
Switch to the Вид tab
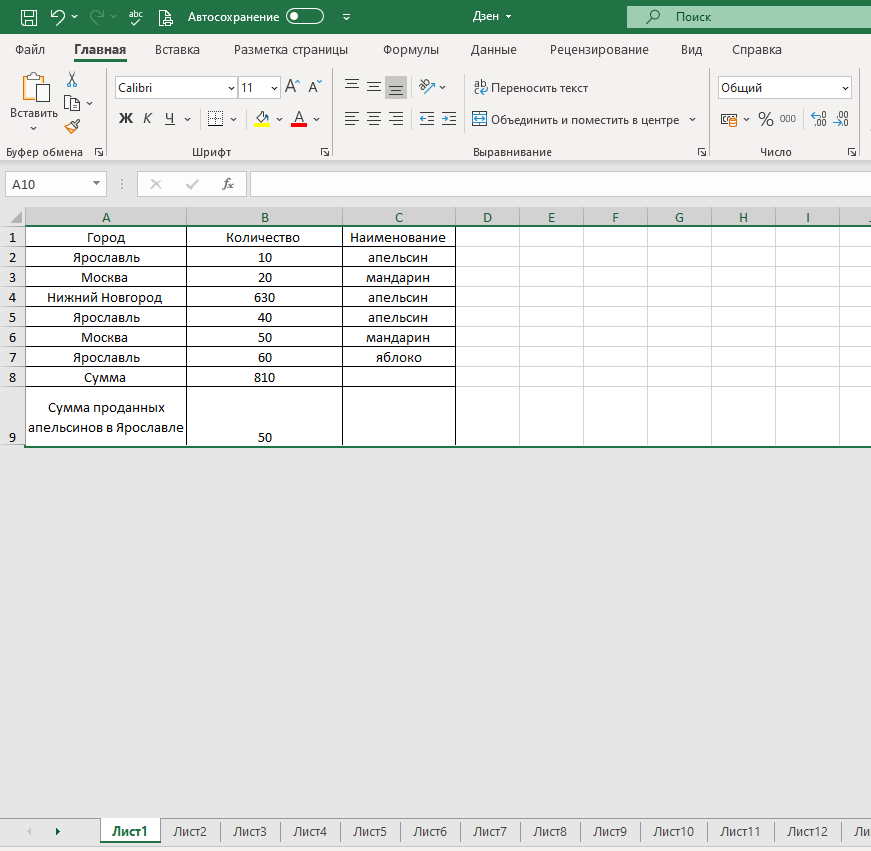[691, 49]
